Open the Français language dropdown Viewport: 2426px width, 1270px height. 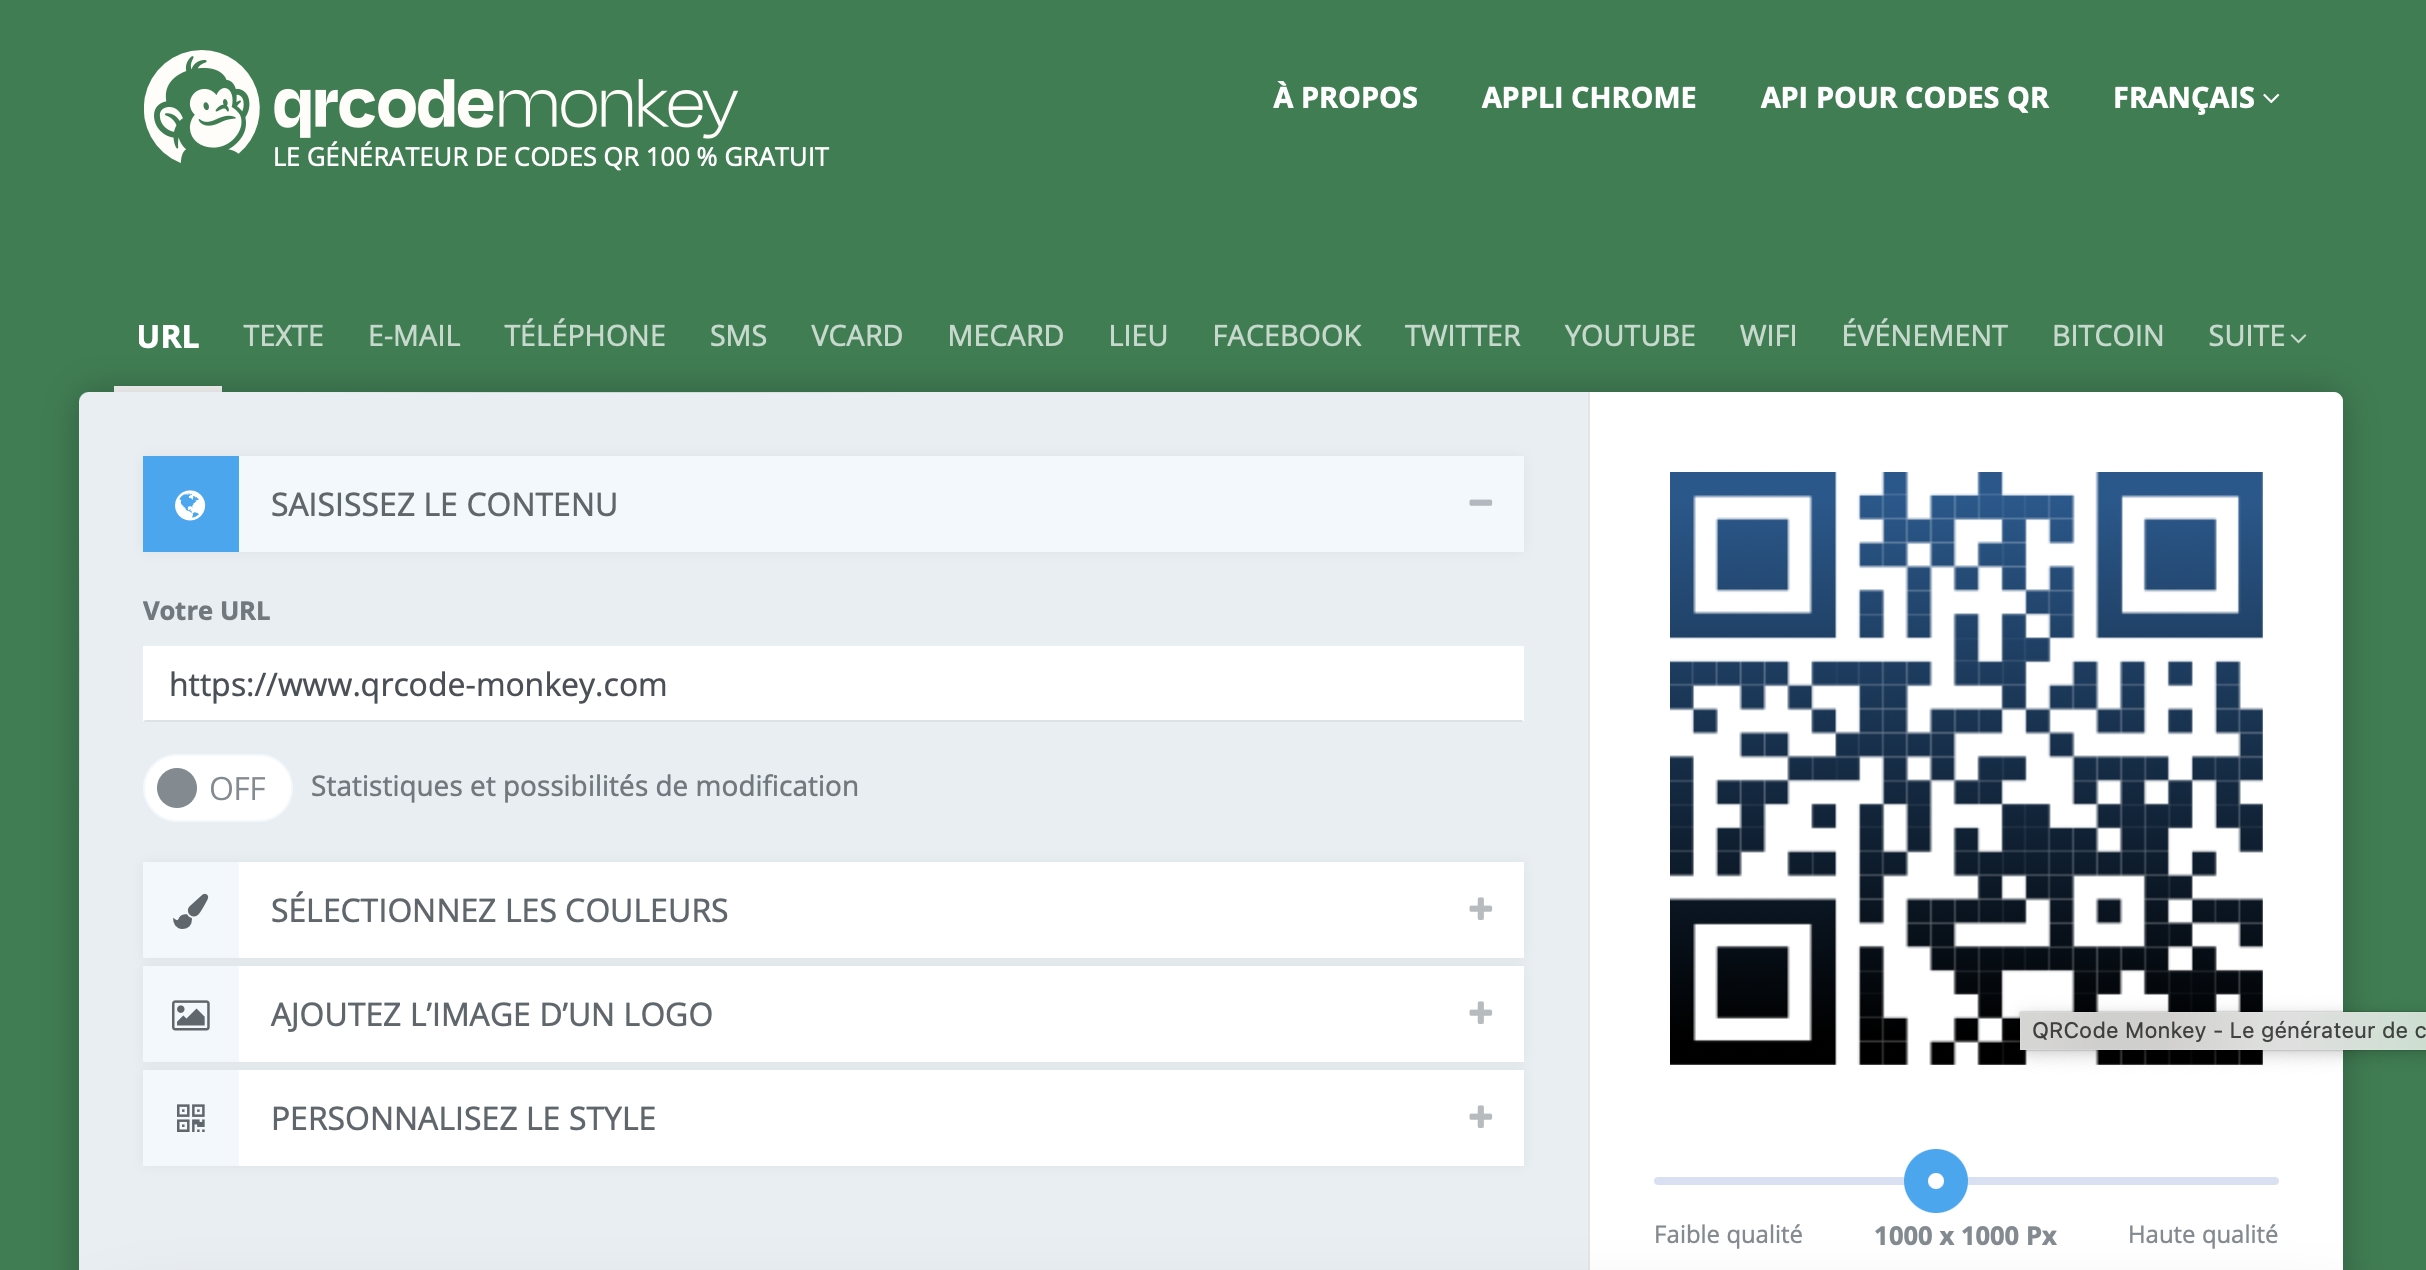point(2196,98)
